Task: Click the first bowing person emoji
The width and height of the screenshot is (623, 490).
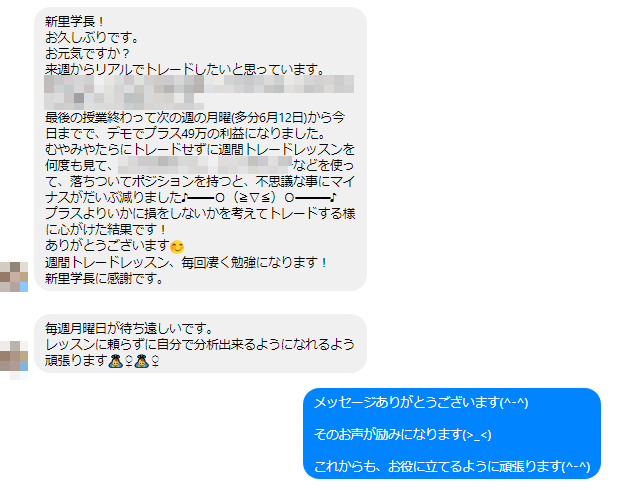Action: [116, 361]
